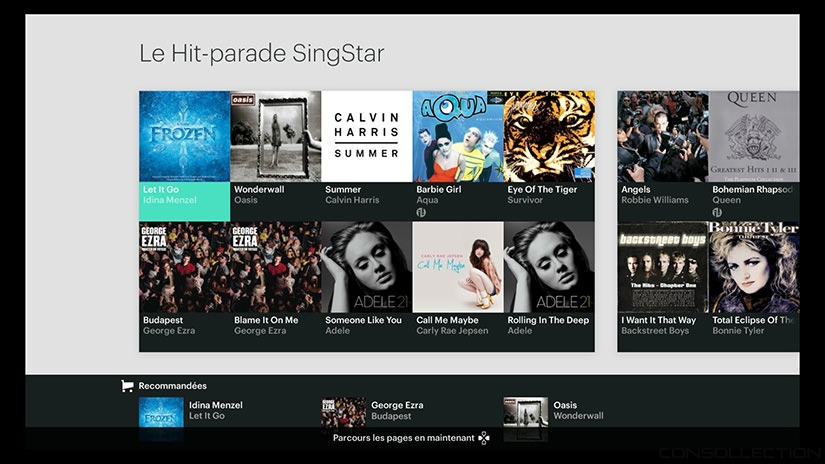
Task: Click the Wonderwall song title in the grid
Action: point(259,189)
